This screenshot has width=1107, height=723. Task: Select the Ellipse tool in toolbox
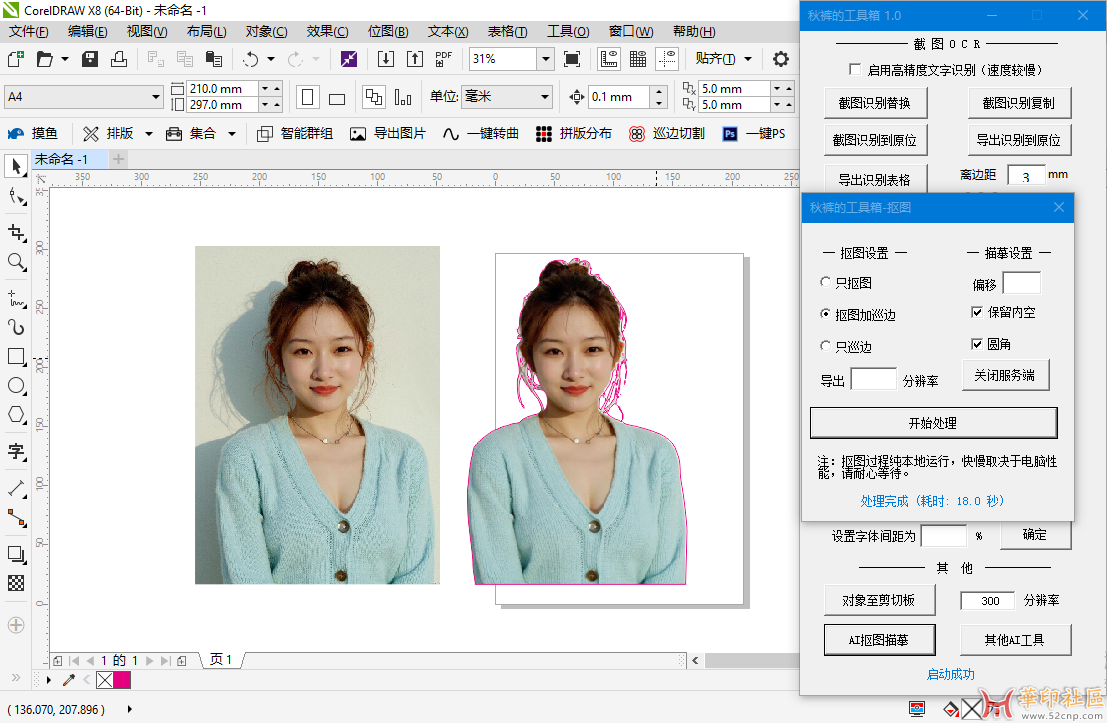16,386
